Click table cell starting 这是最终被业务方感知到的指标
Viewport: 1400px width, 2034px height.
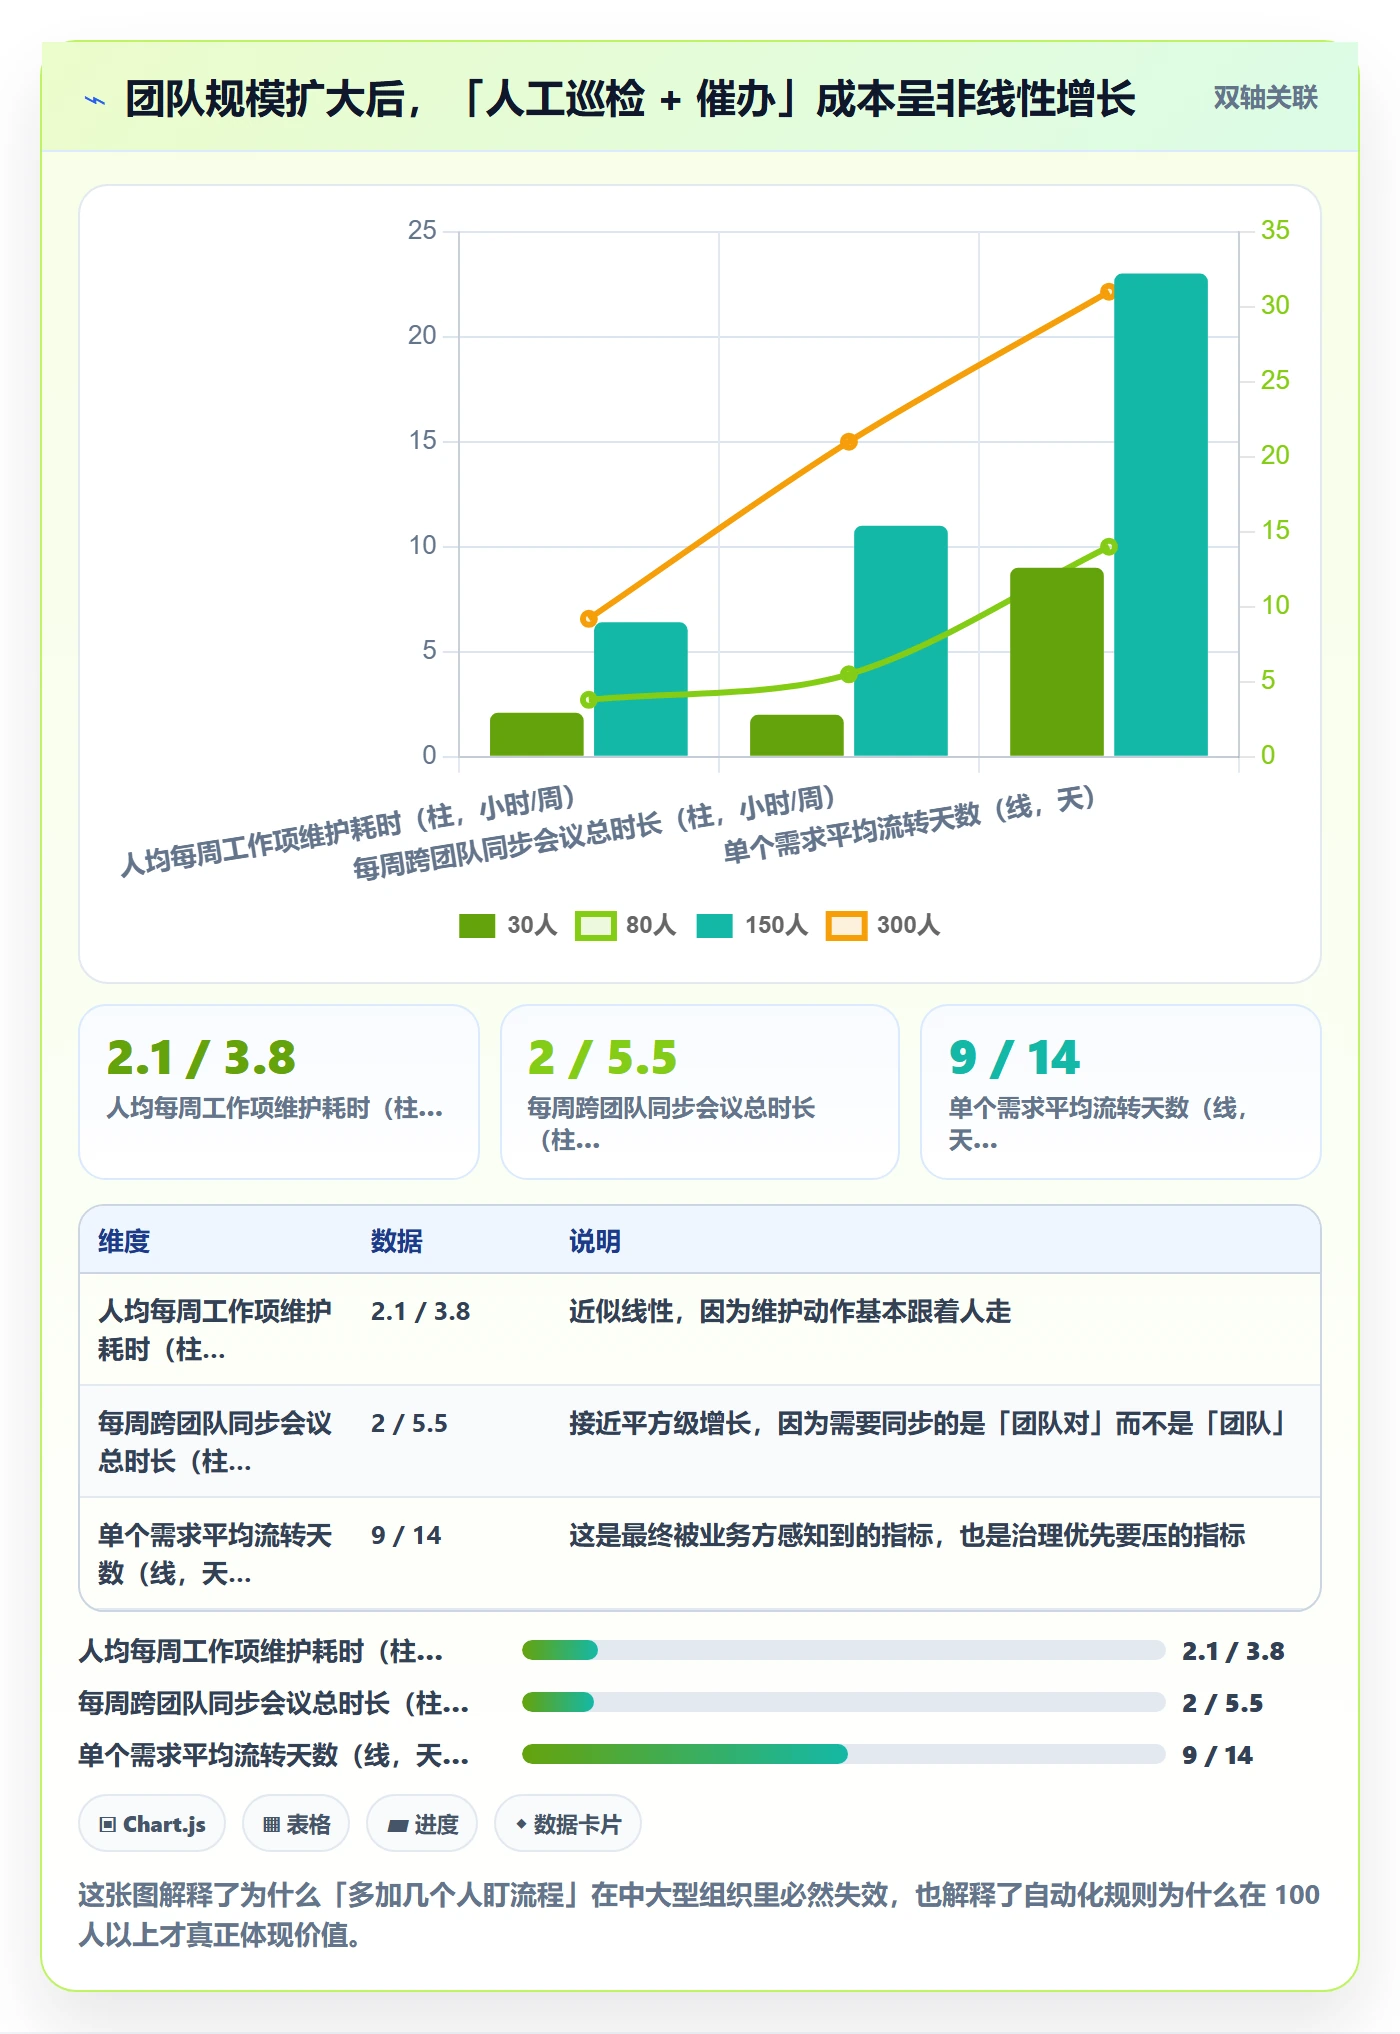(x=907, y=1535)
